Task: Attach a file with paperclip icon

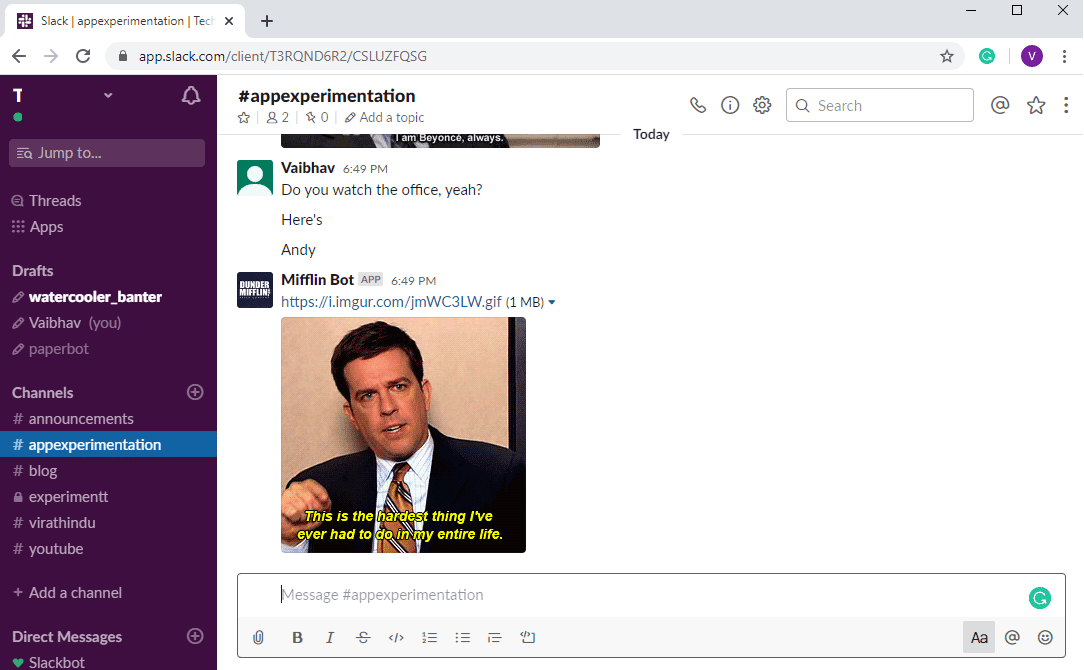Action: pos(258,638)
